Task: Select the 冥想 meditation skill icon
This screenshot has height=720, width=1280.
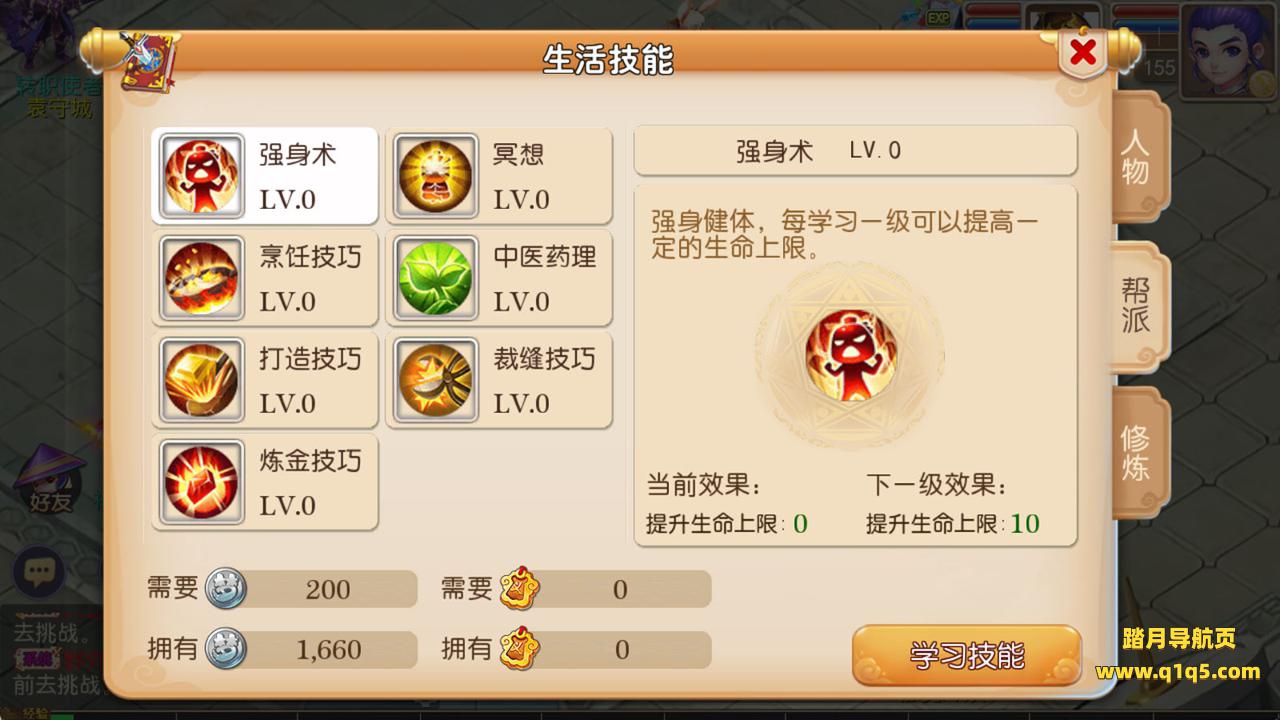Action: point(436,176)
